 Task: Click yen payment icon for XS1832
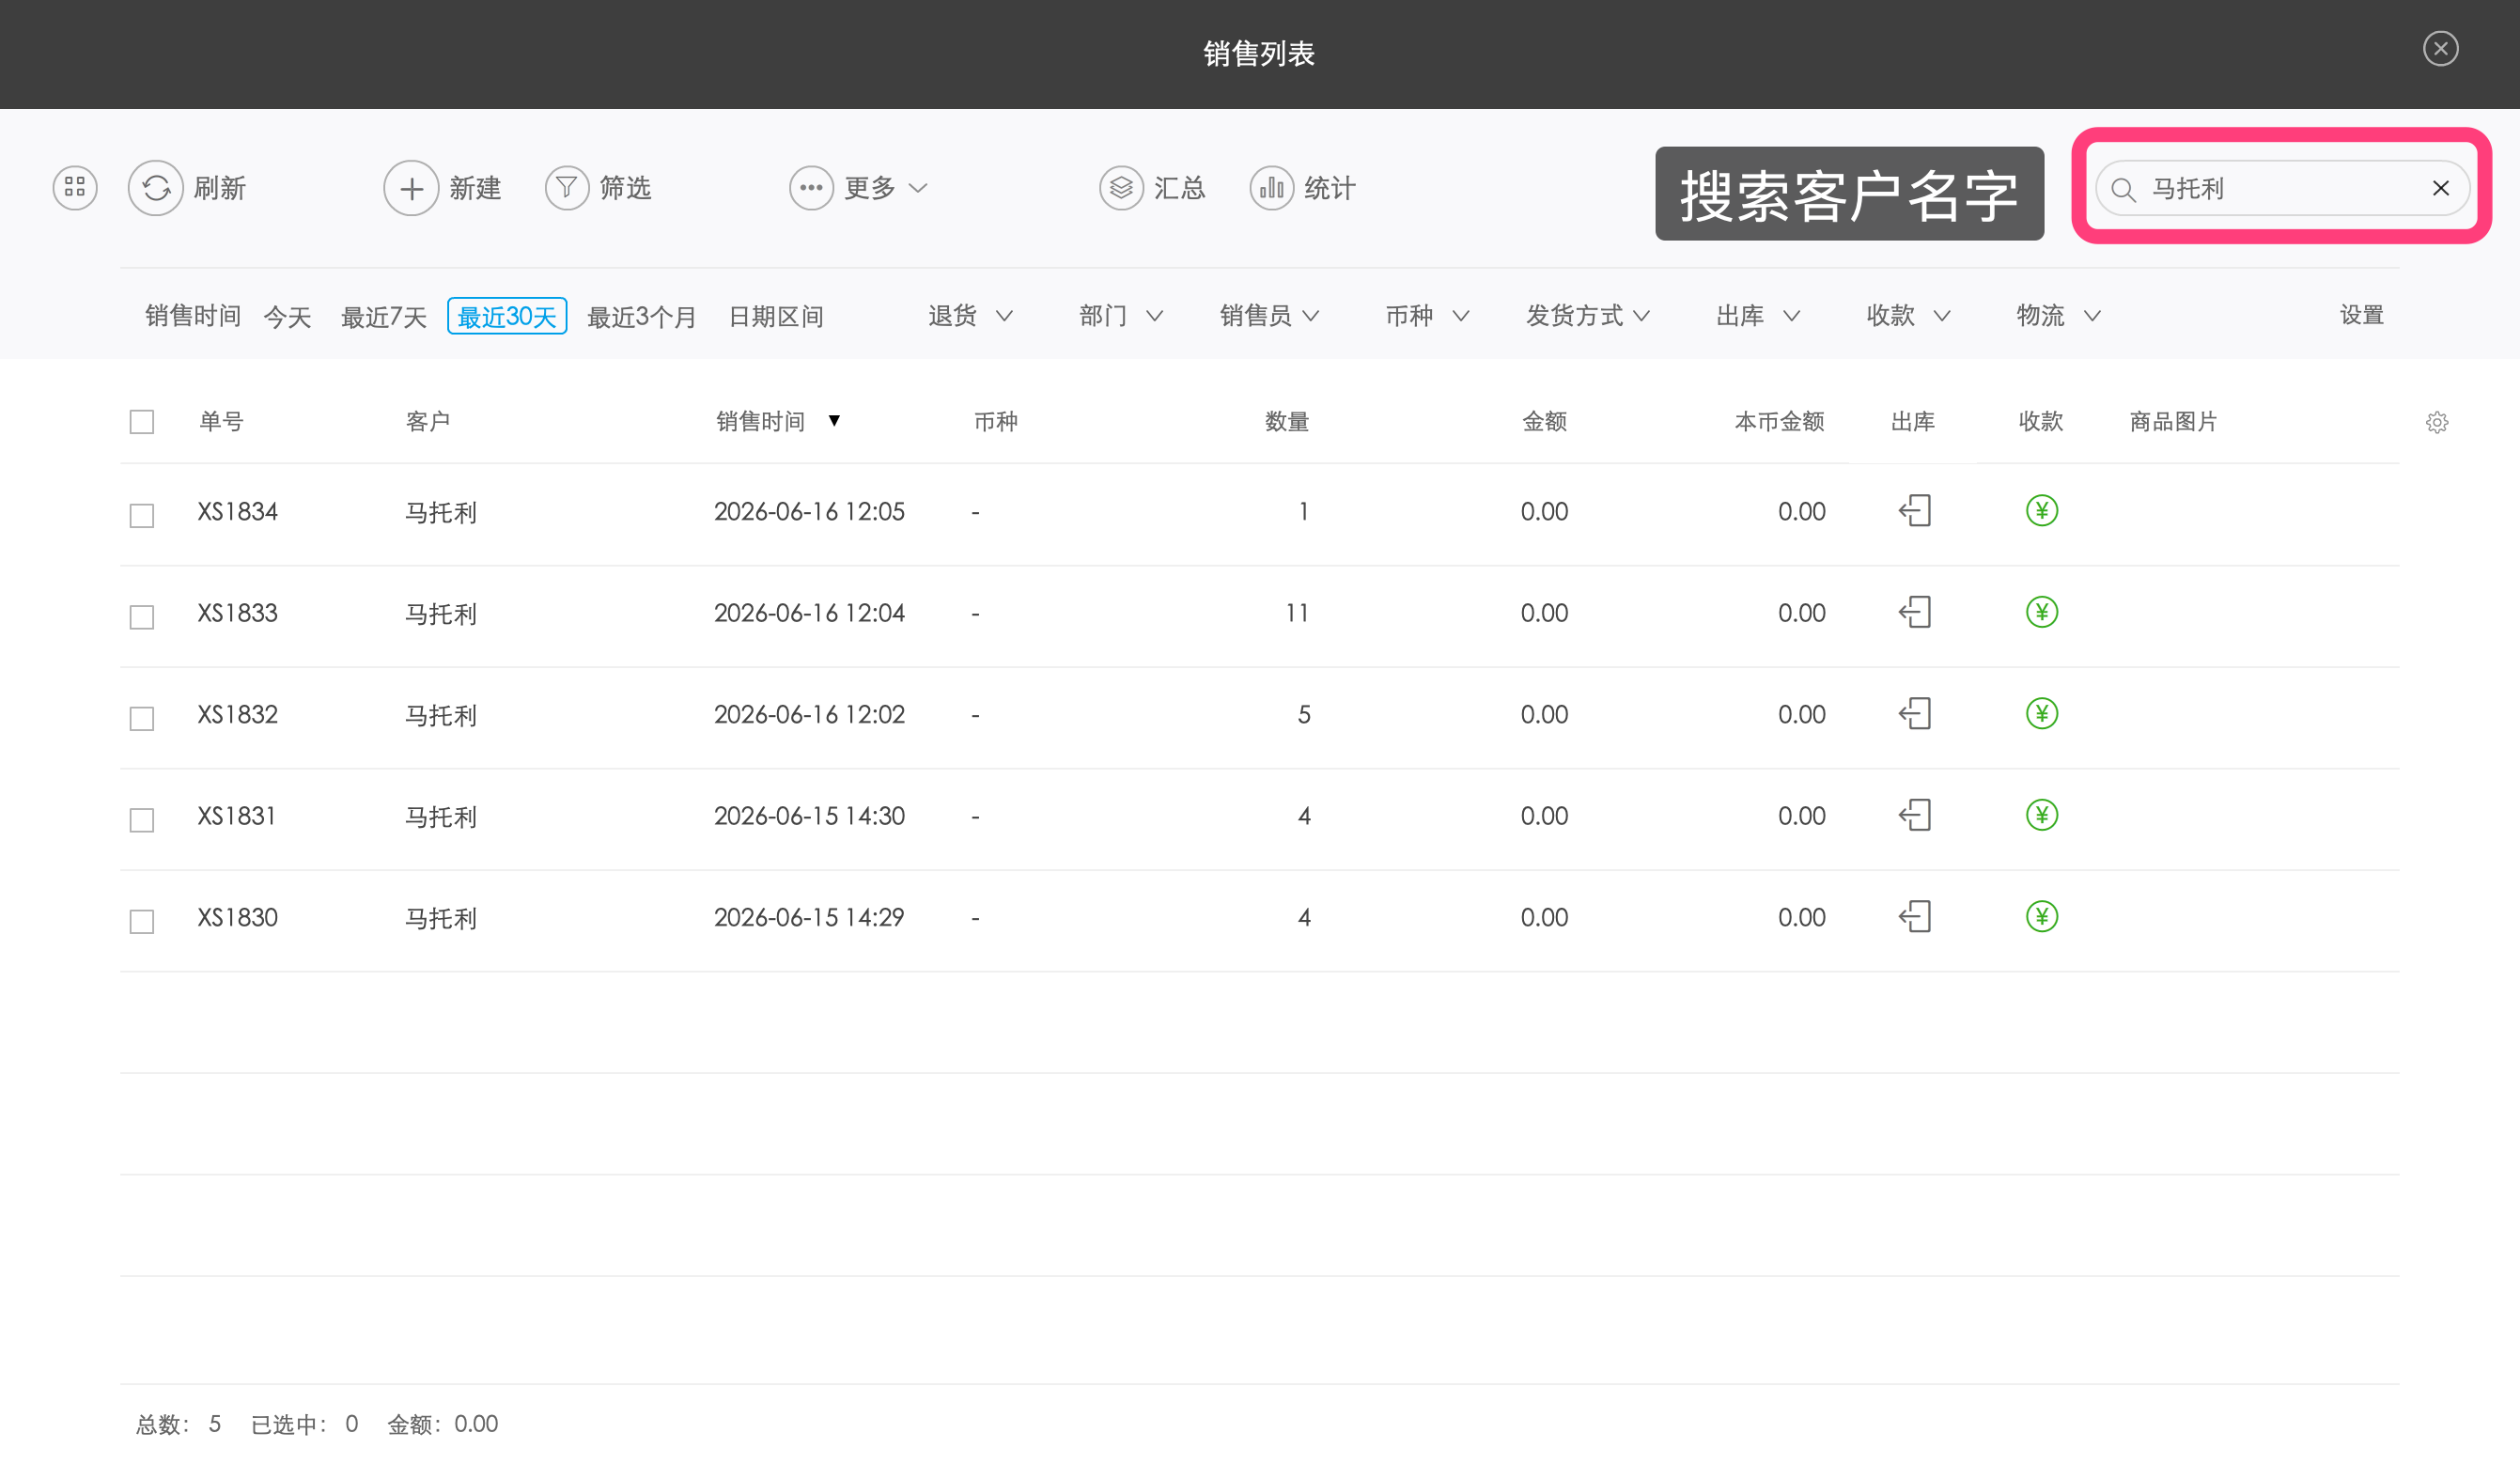2041,714
